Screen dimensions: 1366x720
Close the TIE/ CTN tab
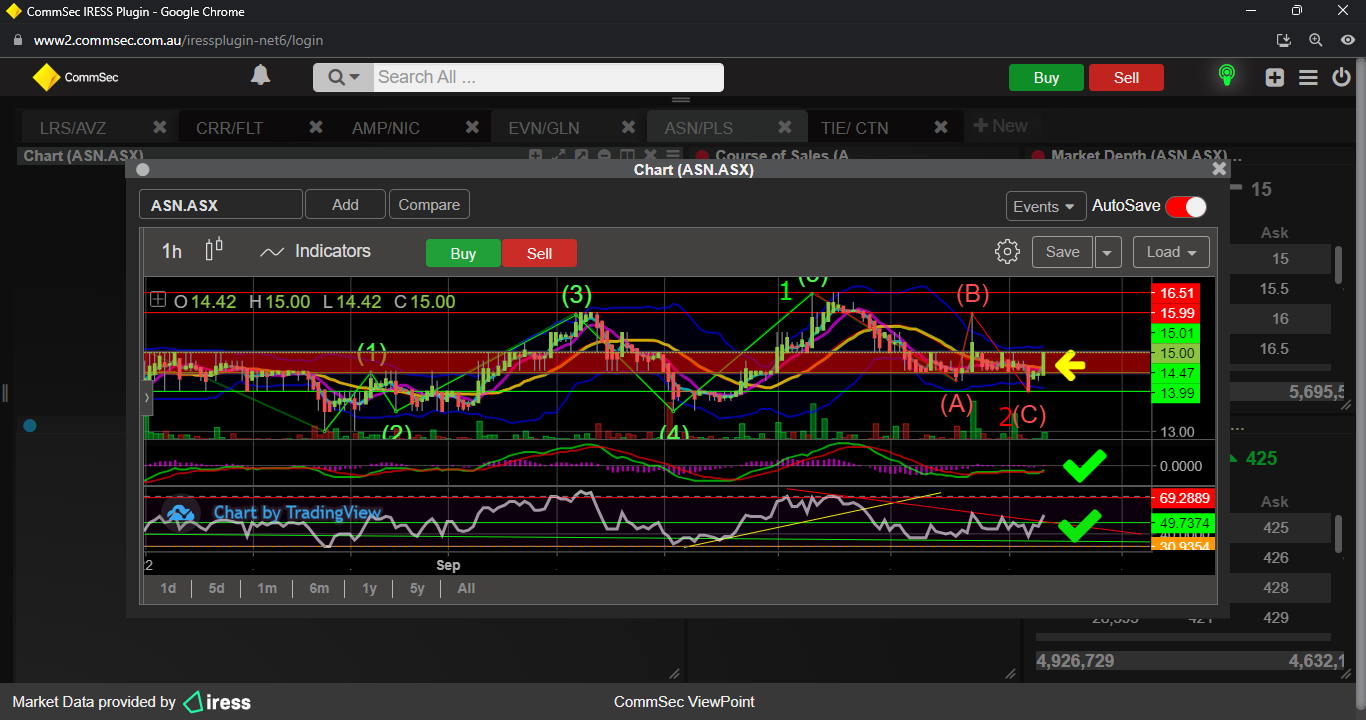941,127
